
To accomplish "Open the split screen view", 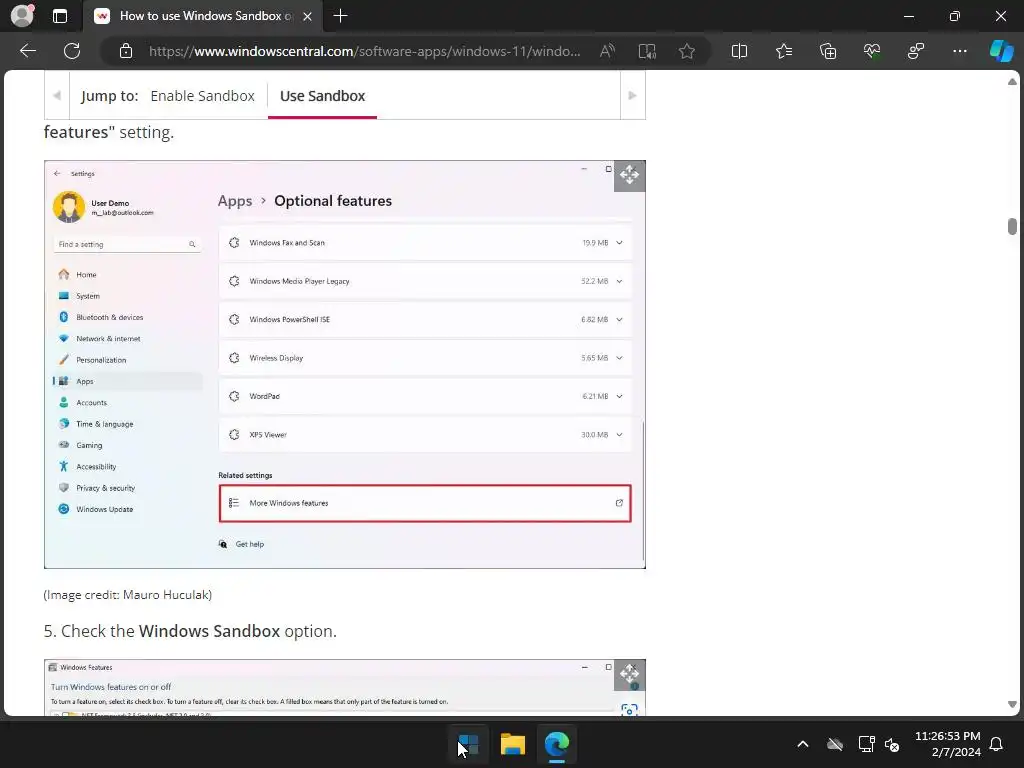I will pyautogui.click(x=739, y=51).
